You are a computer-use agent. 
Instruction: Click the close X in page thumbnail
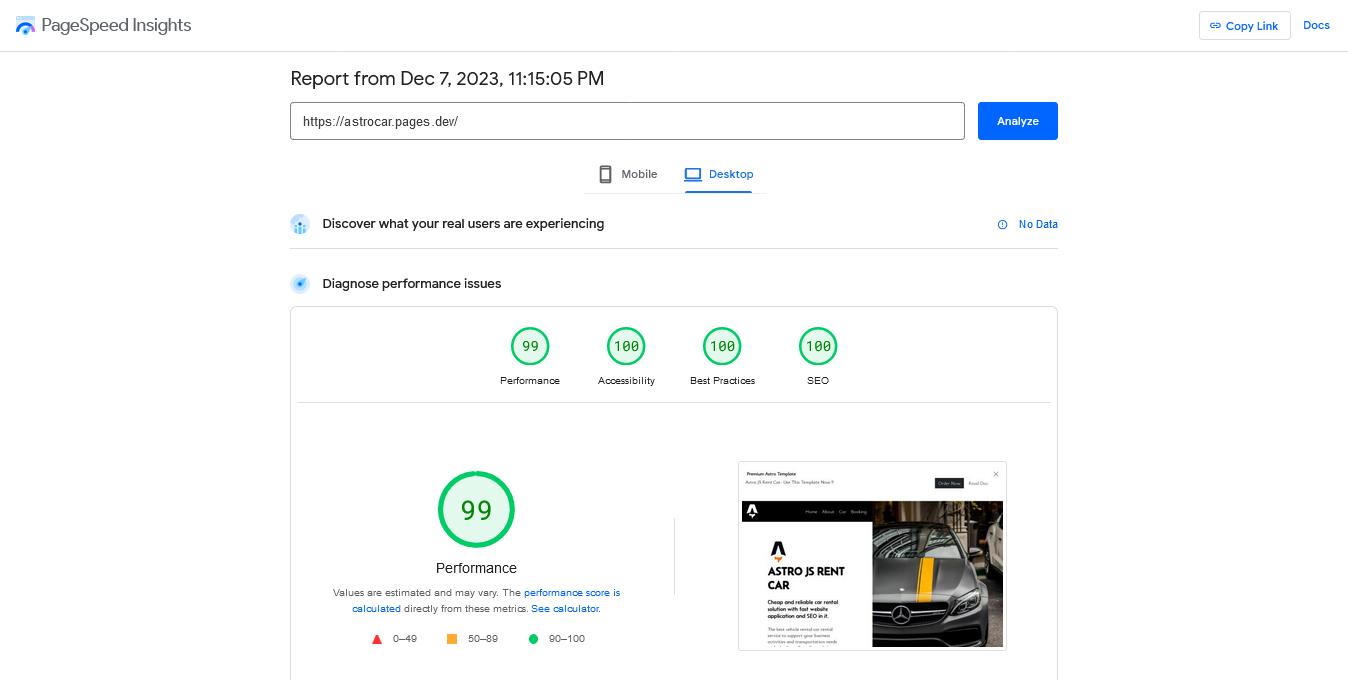(996, 474)
